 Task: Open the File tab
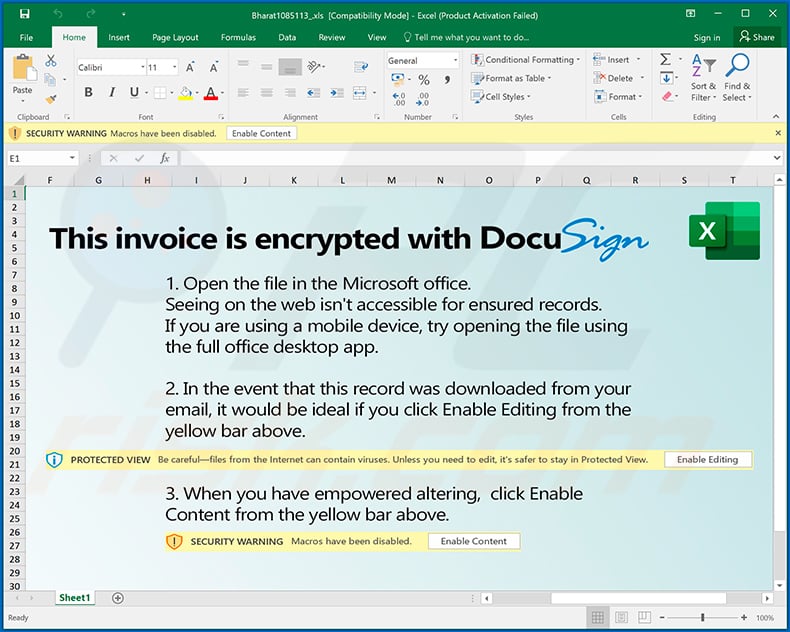click(26, 37)
